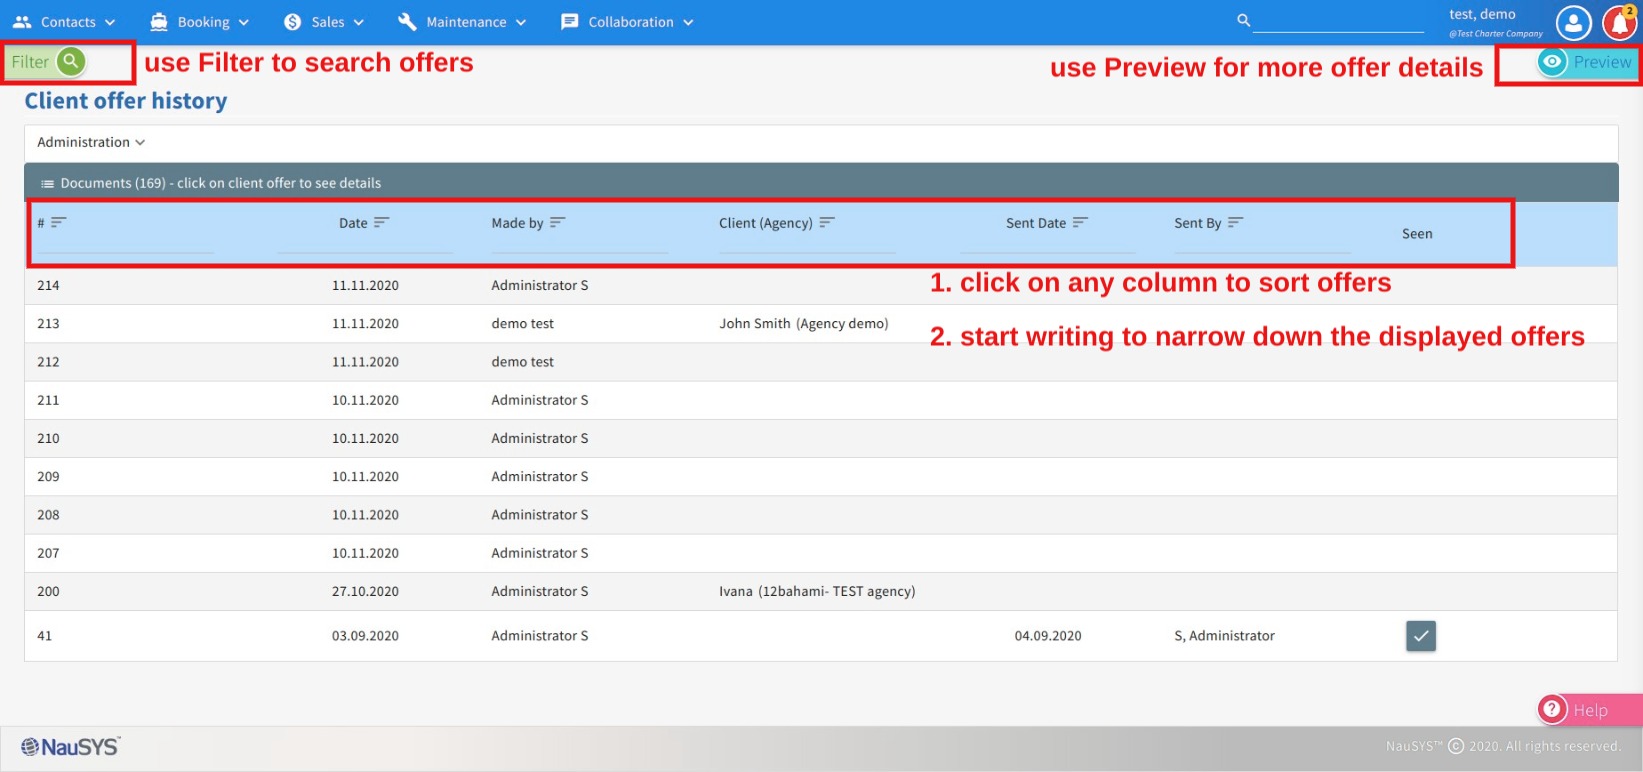Viewport: 1643px width, 772px height.
Task: Open the user profile avatar icon
Action: (x=1573, y=22)
